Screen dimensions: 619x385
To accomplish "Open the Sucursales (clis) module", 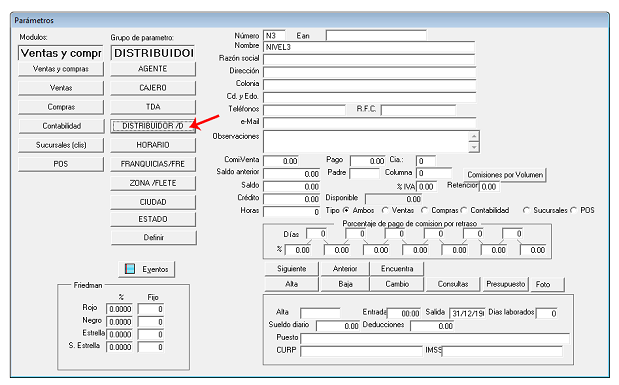I will click(x=61, y=145).
